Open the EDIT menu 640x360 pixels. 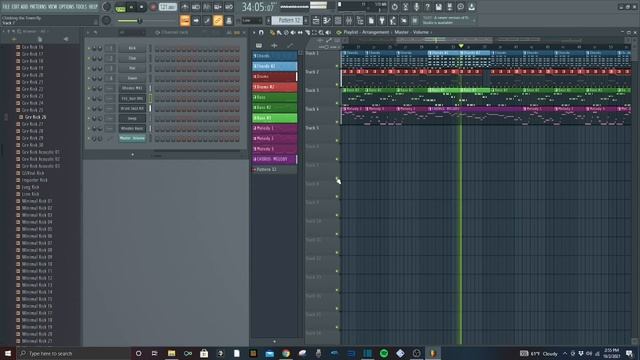point(15,7)
